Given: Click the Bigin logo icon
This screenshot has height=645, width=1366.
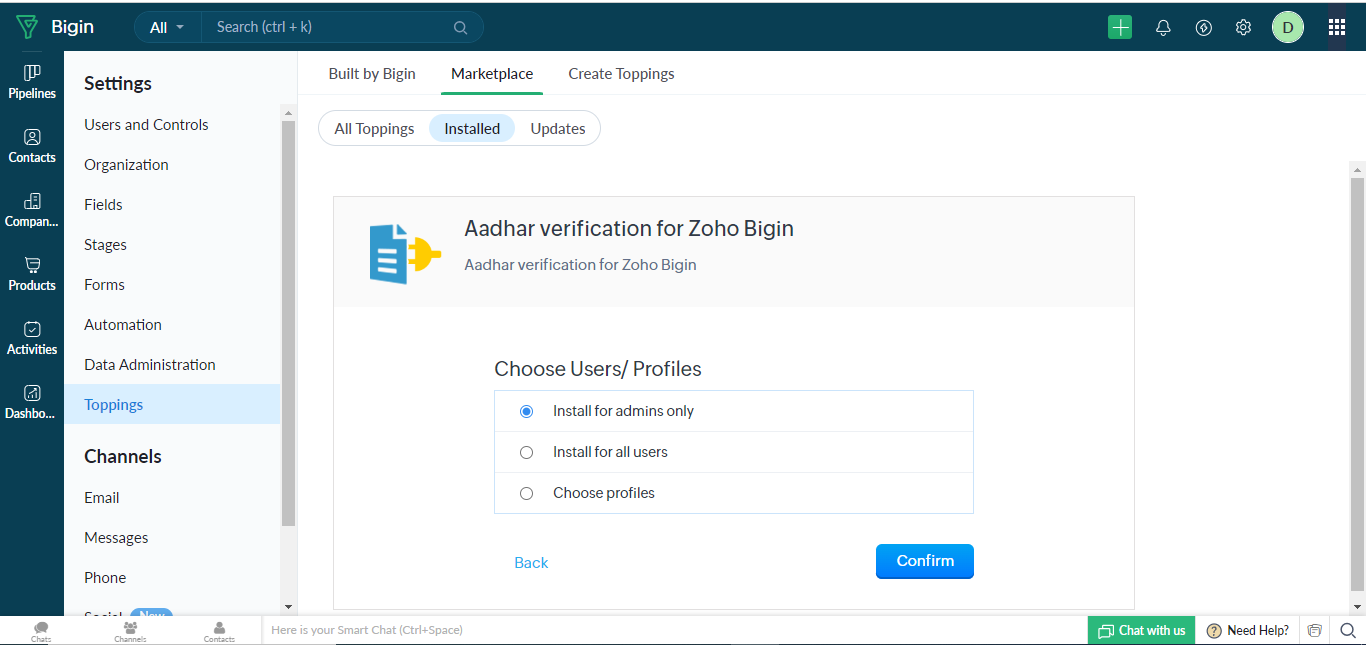Looking at the screenshot, I should point(27,27).
